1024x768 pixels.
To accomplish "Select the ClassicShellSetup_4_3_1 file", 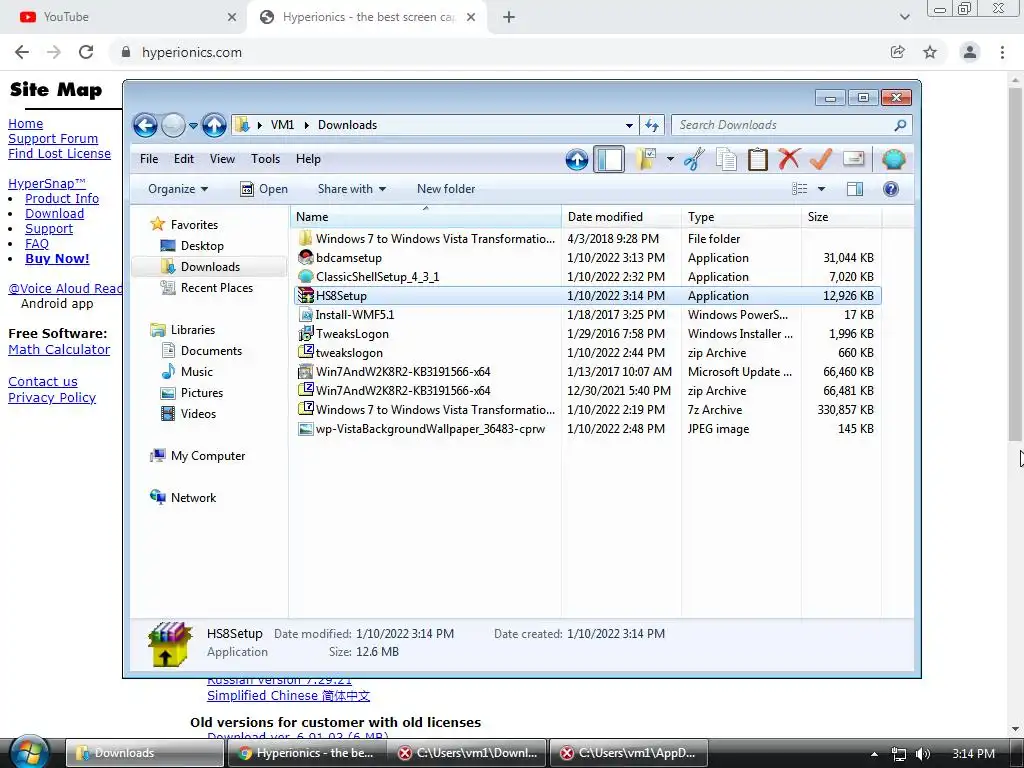I will click(x=588, y=277).
